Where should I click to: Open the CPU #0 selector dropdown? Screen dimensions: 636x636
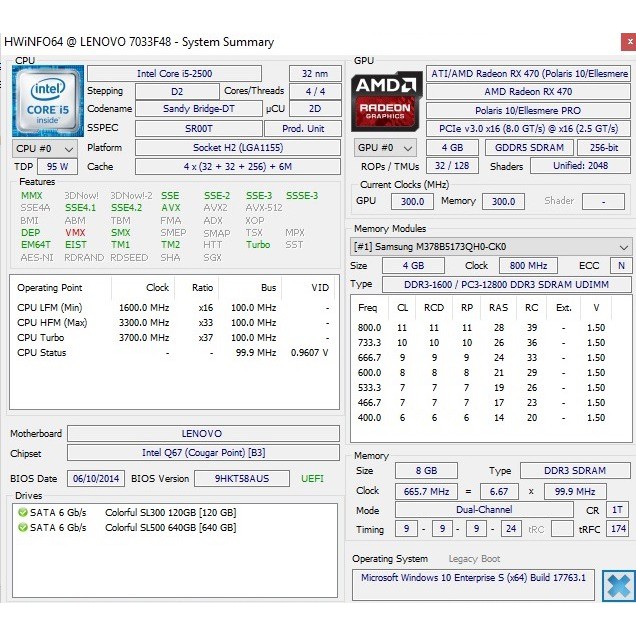click(x=42, y=148)
